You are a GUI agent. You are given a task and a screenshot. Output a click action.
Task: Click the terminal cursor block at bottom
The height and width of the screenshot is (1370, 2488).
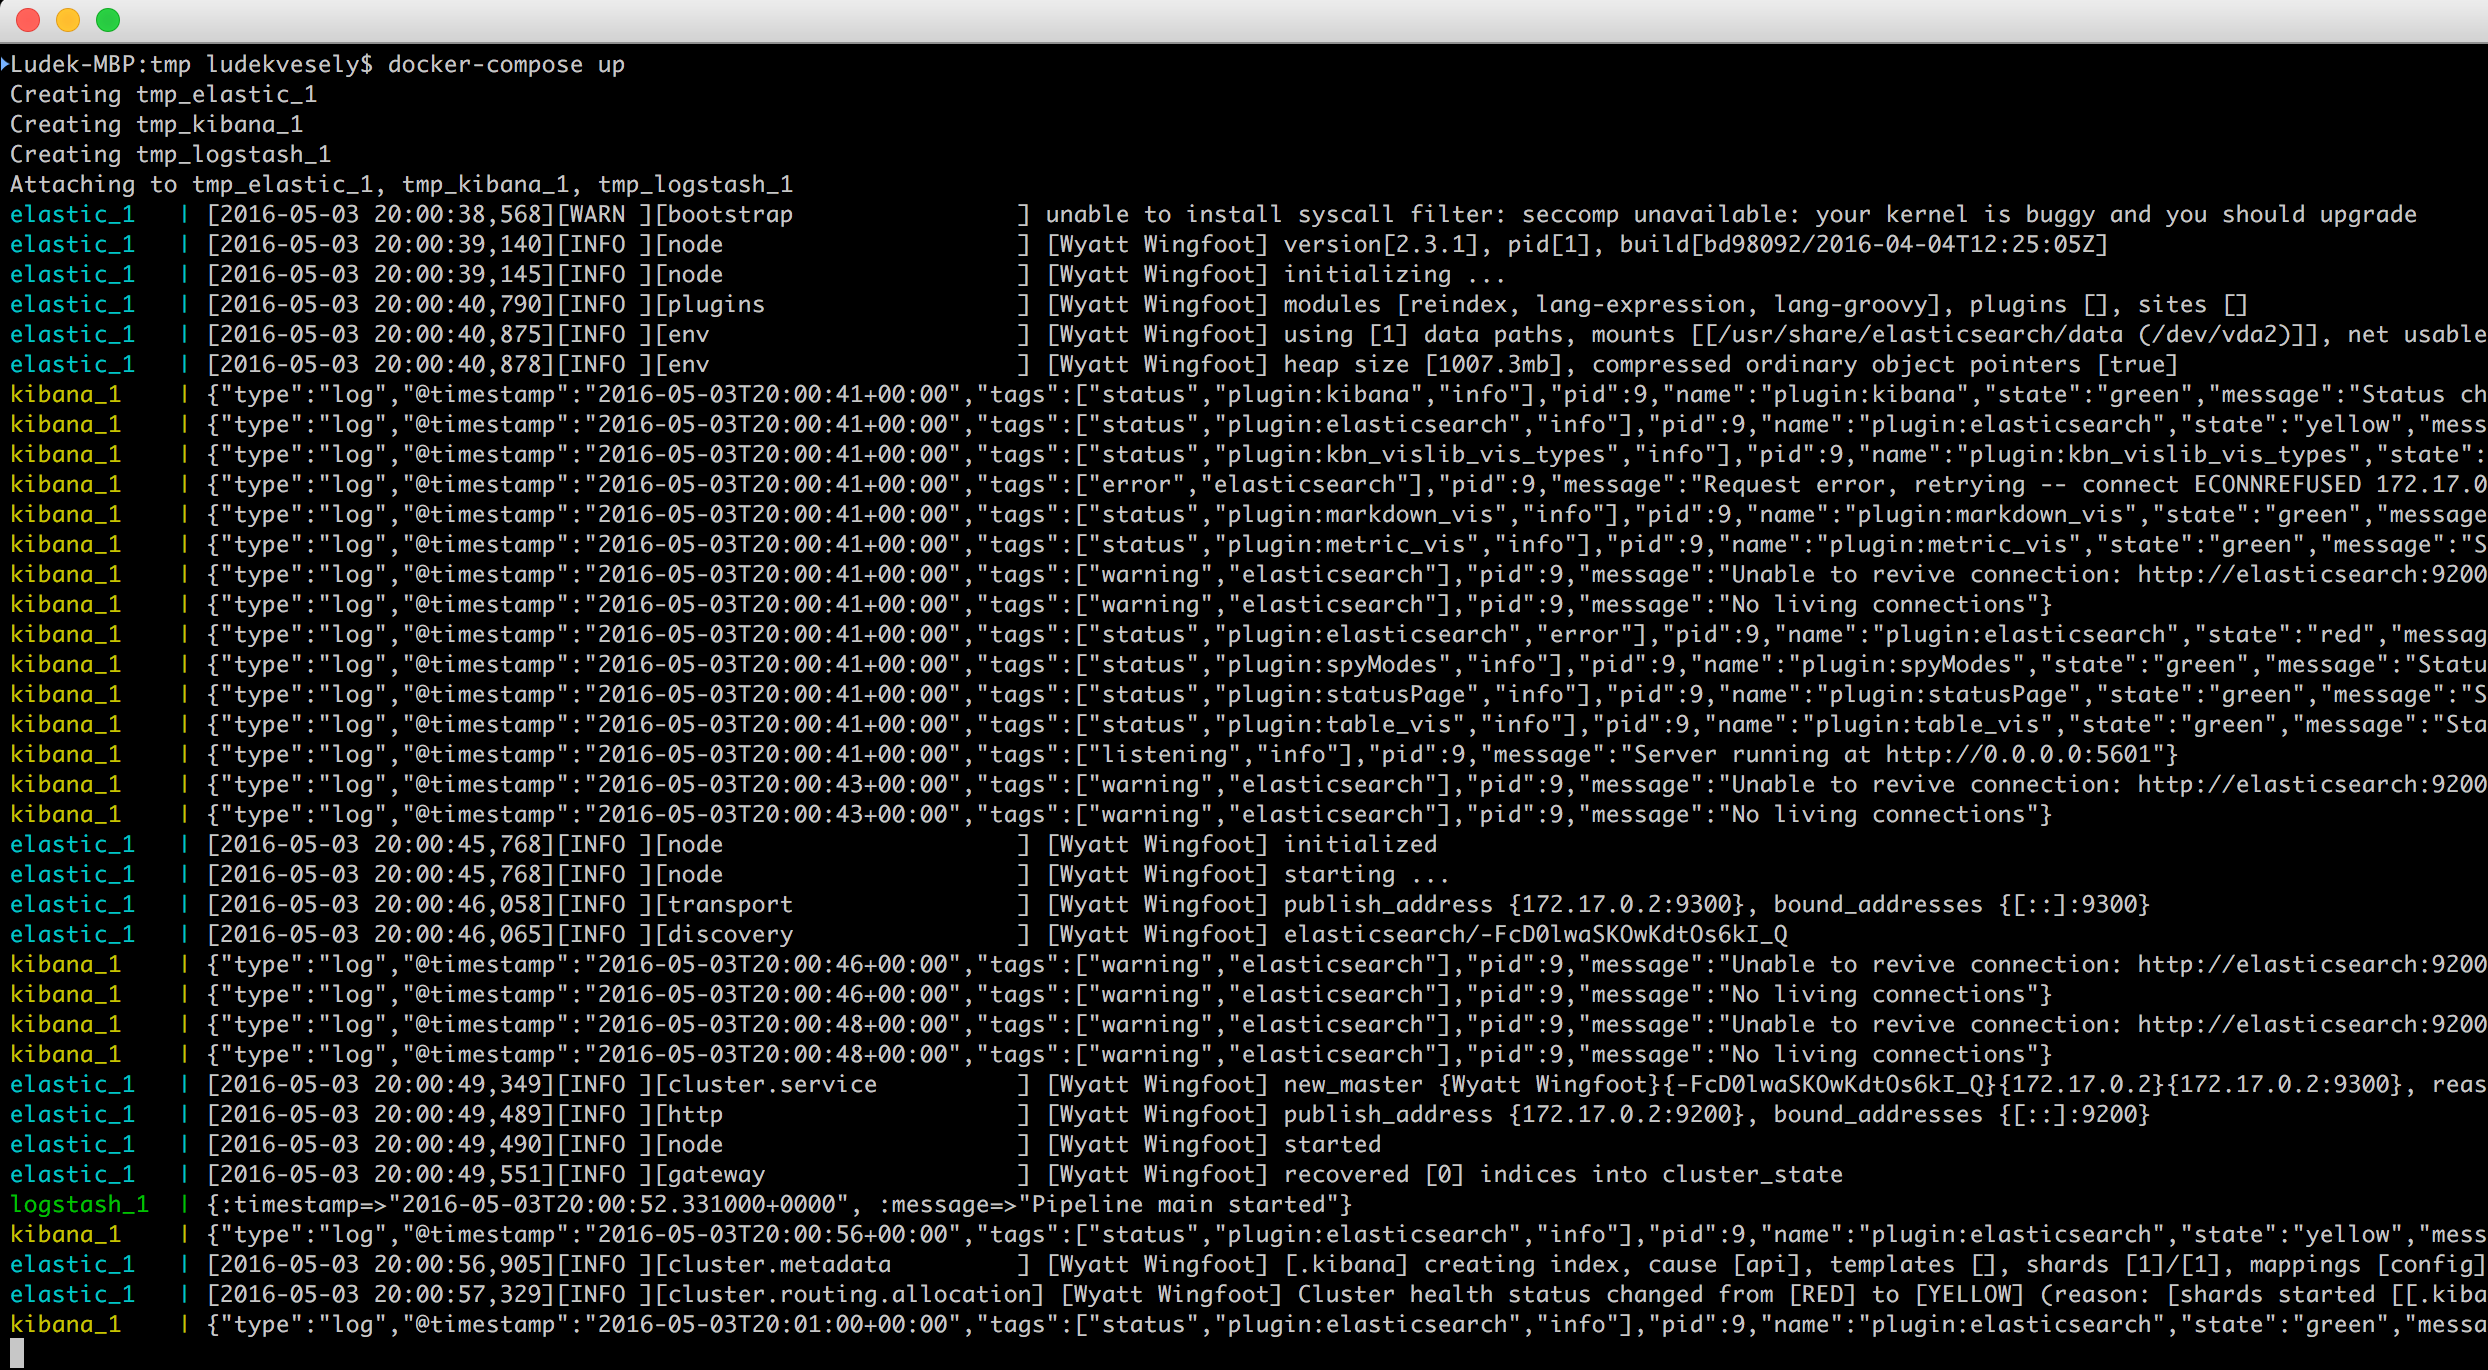tap(17, 1354)
